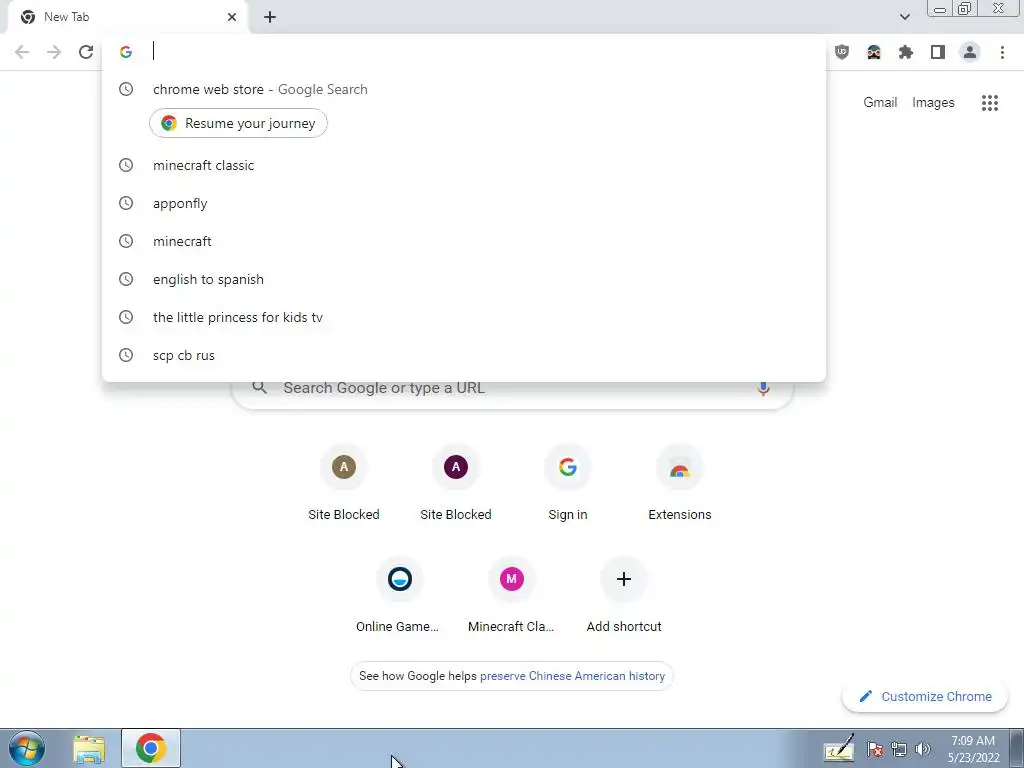1024x768 pixels.
Task: Expand the tab search dropdown arrow
Action: click(x=904, y=17)
